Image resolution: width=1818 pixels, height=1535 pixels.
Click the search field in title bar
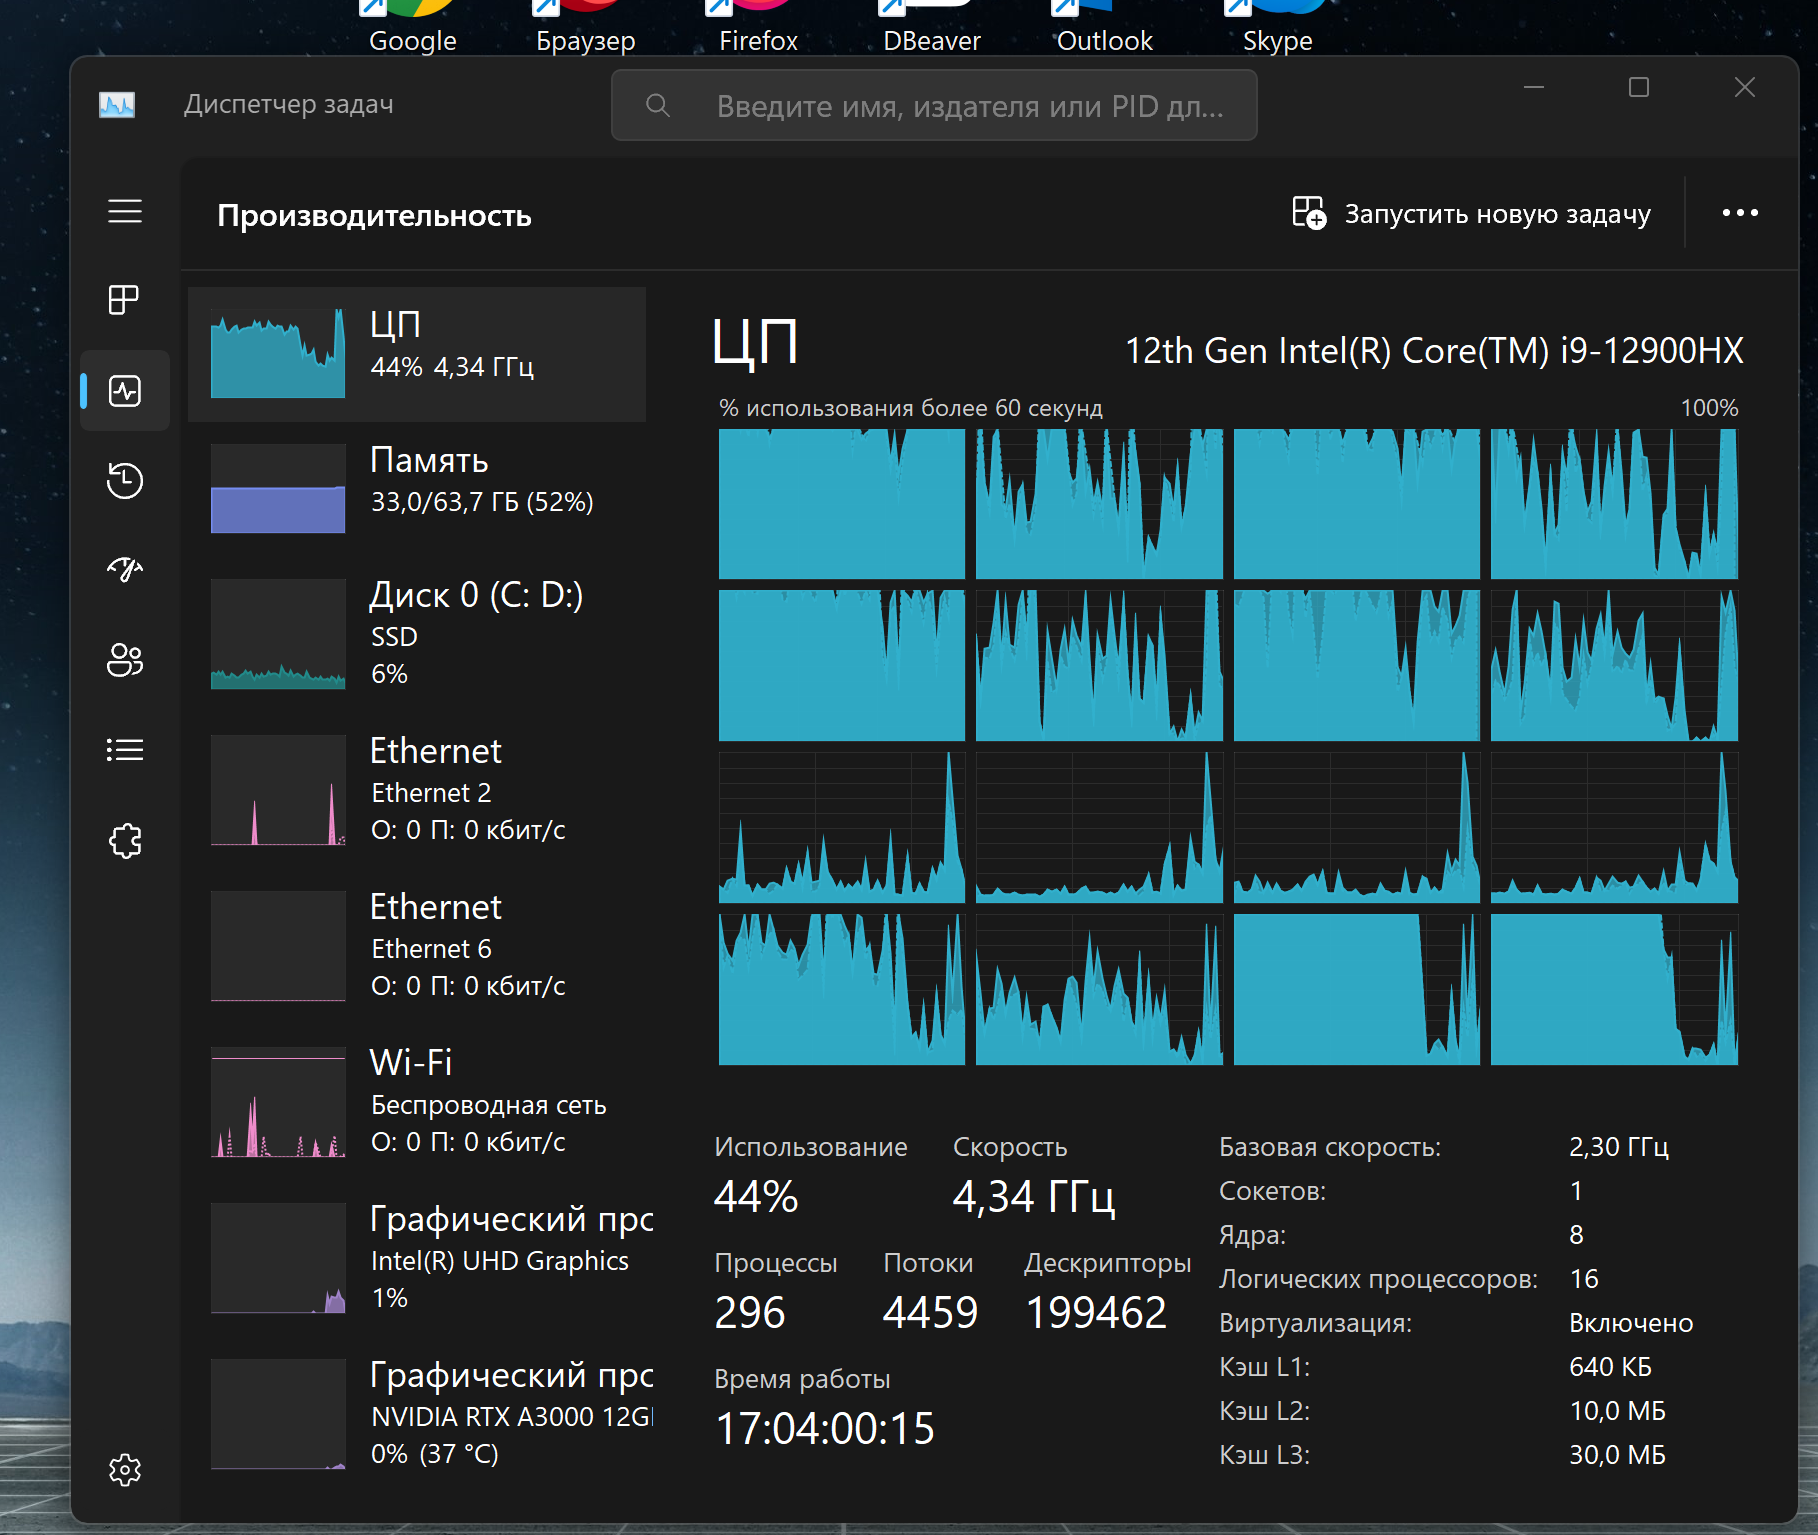click(933, 106)
